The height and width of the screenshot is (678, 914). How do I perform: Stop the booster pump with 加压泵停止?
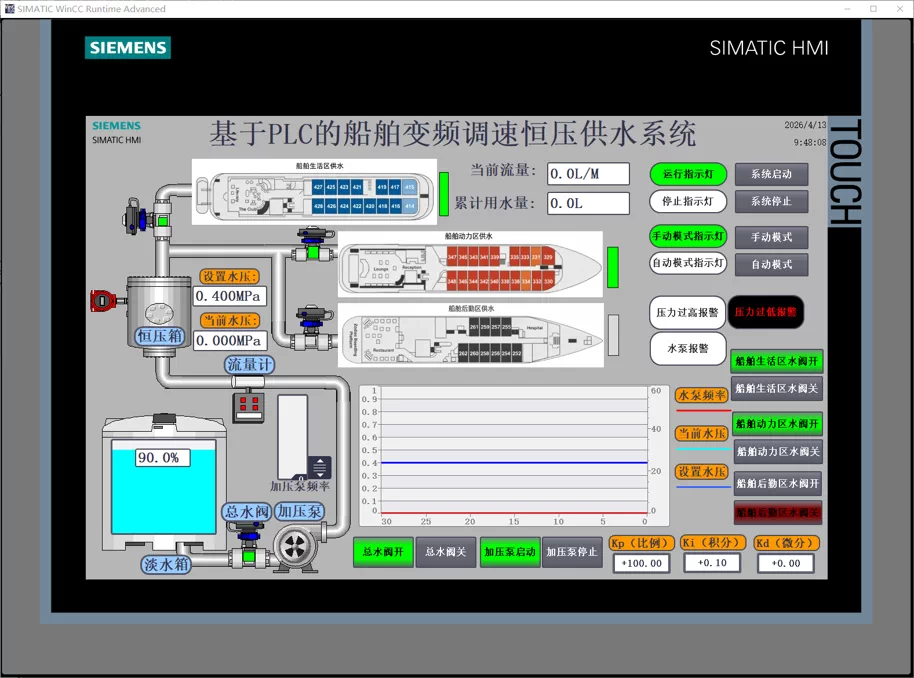(572, 551)
